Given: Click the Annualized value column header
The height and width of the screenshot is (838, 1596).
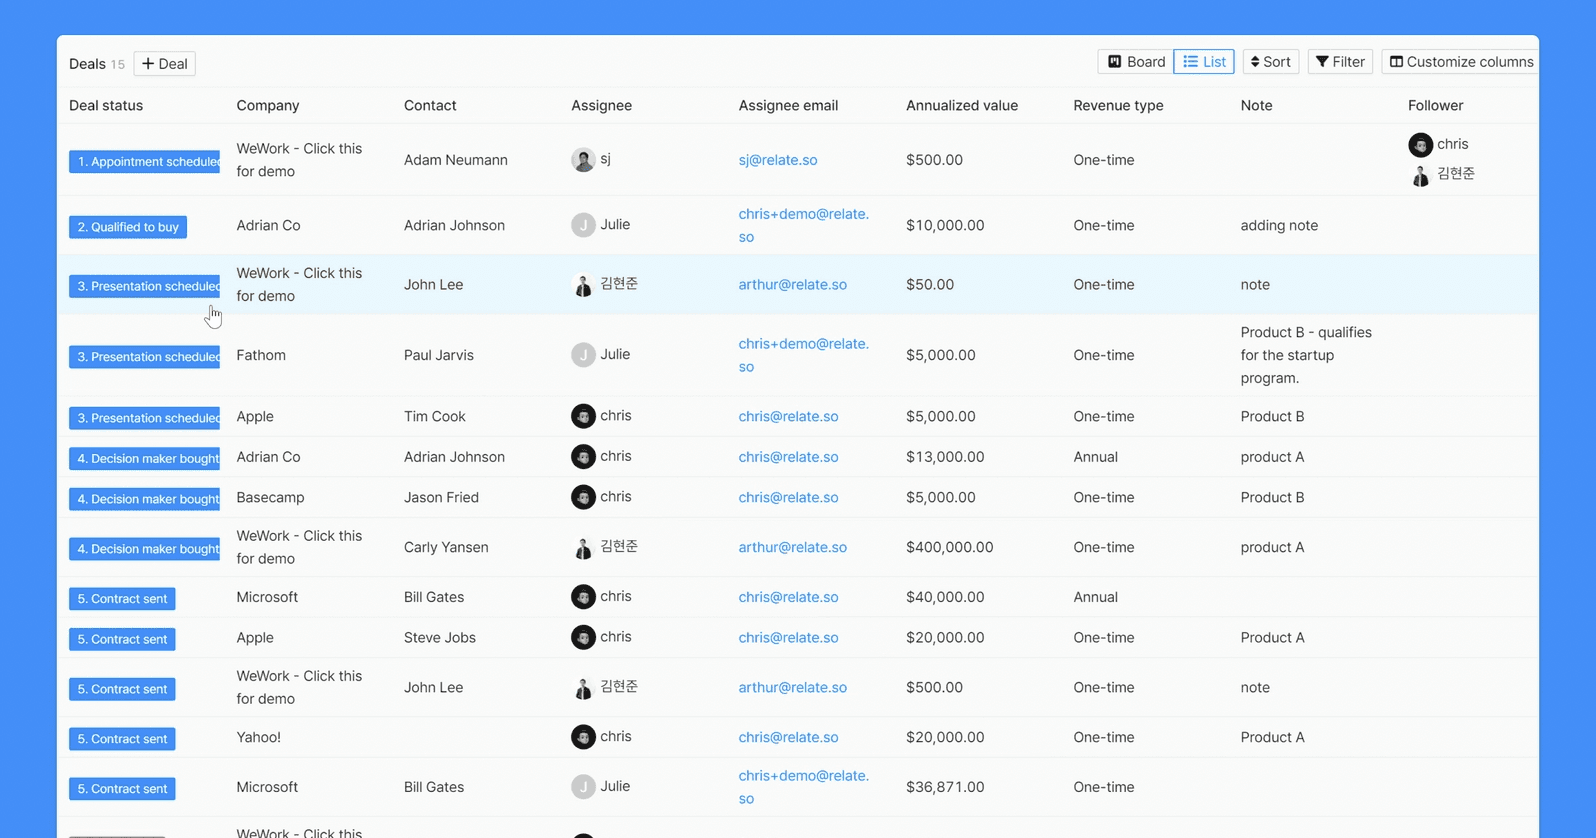Looking at the screenshot, I should [962, 105].
